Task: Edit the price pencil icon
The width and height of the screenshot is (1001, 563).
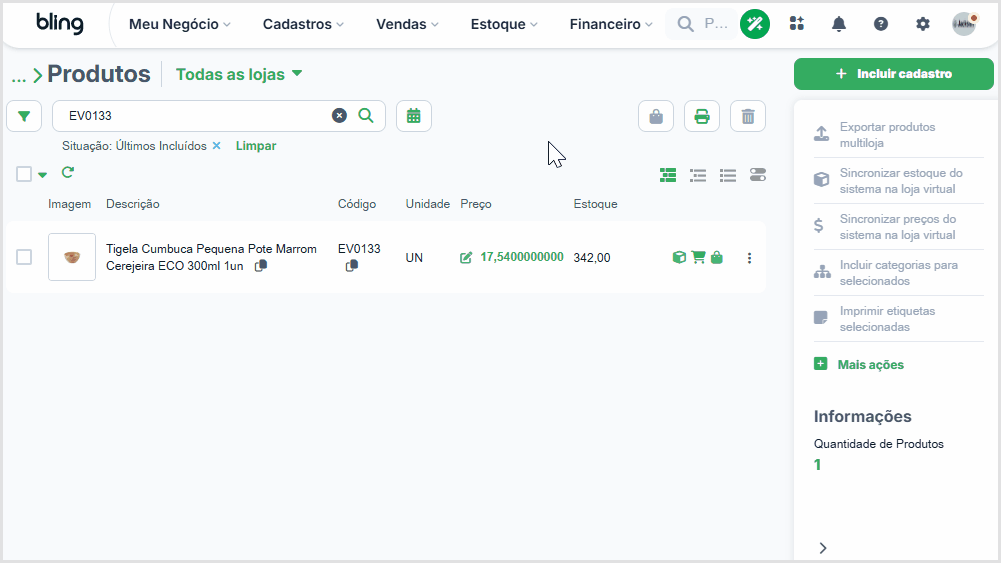Action: point(466,257)
